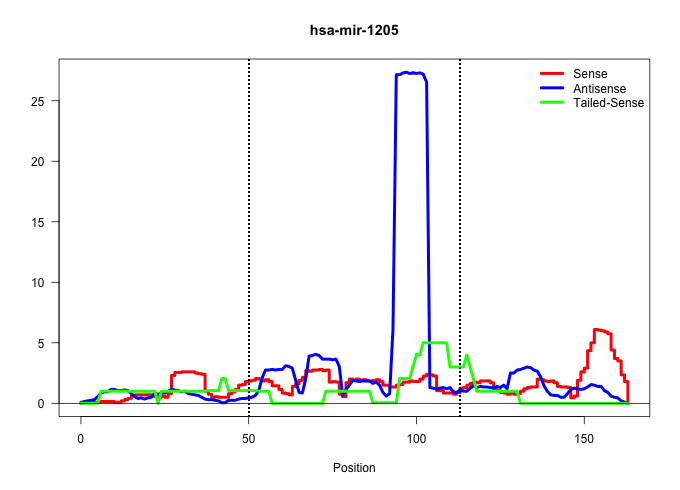
Task: Click the plot title hsa-mir-1205
Action: [x=355, y=31]
